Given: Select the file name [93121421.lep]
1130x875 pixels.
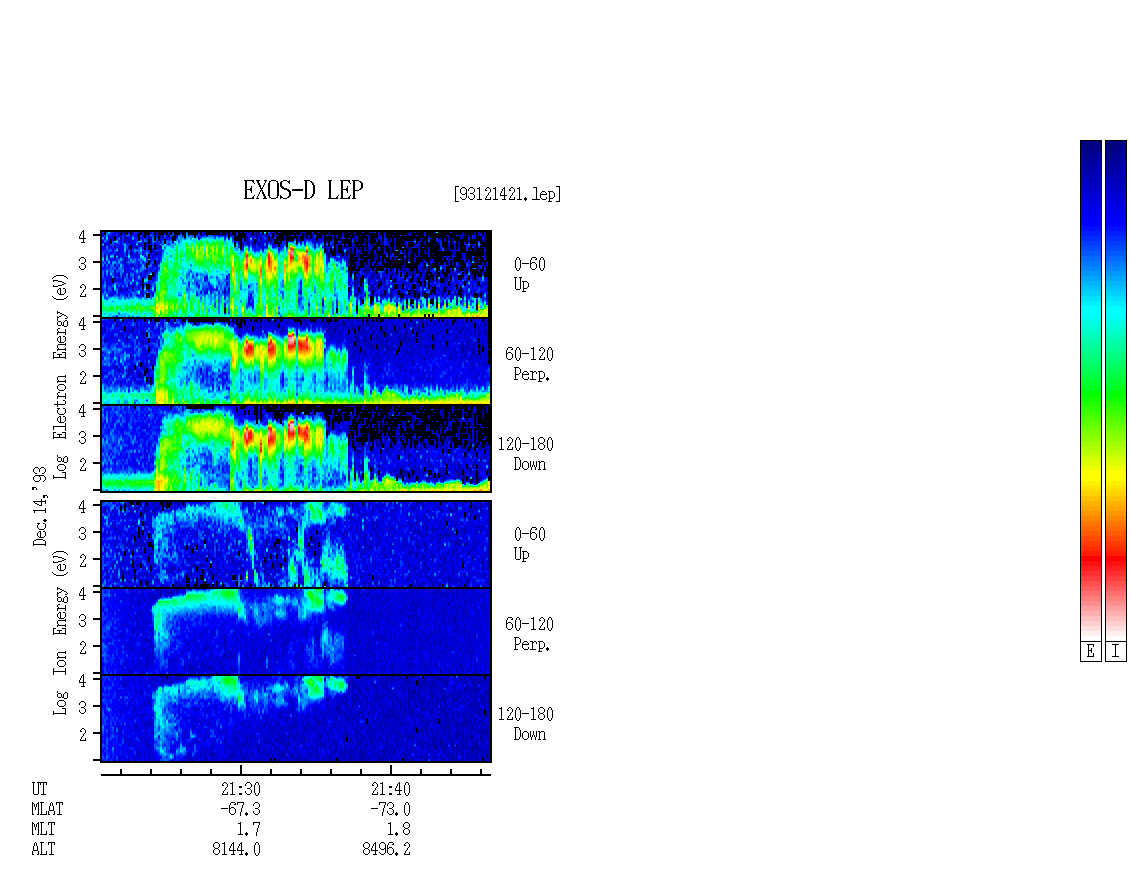Looking at the screenshot, I should coord(507,194).
